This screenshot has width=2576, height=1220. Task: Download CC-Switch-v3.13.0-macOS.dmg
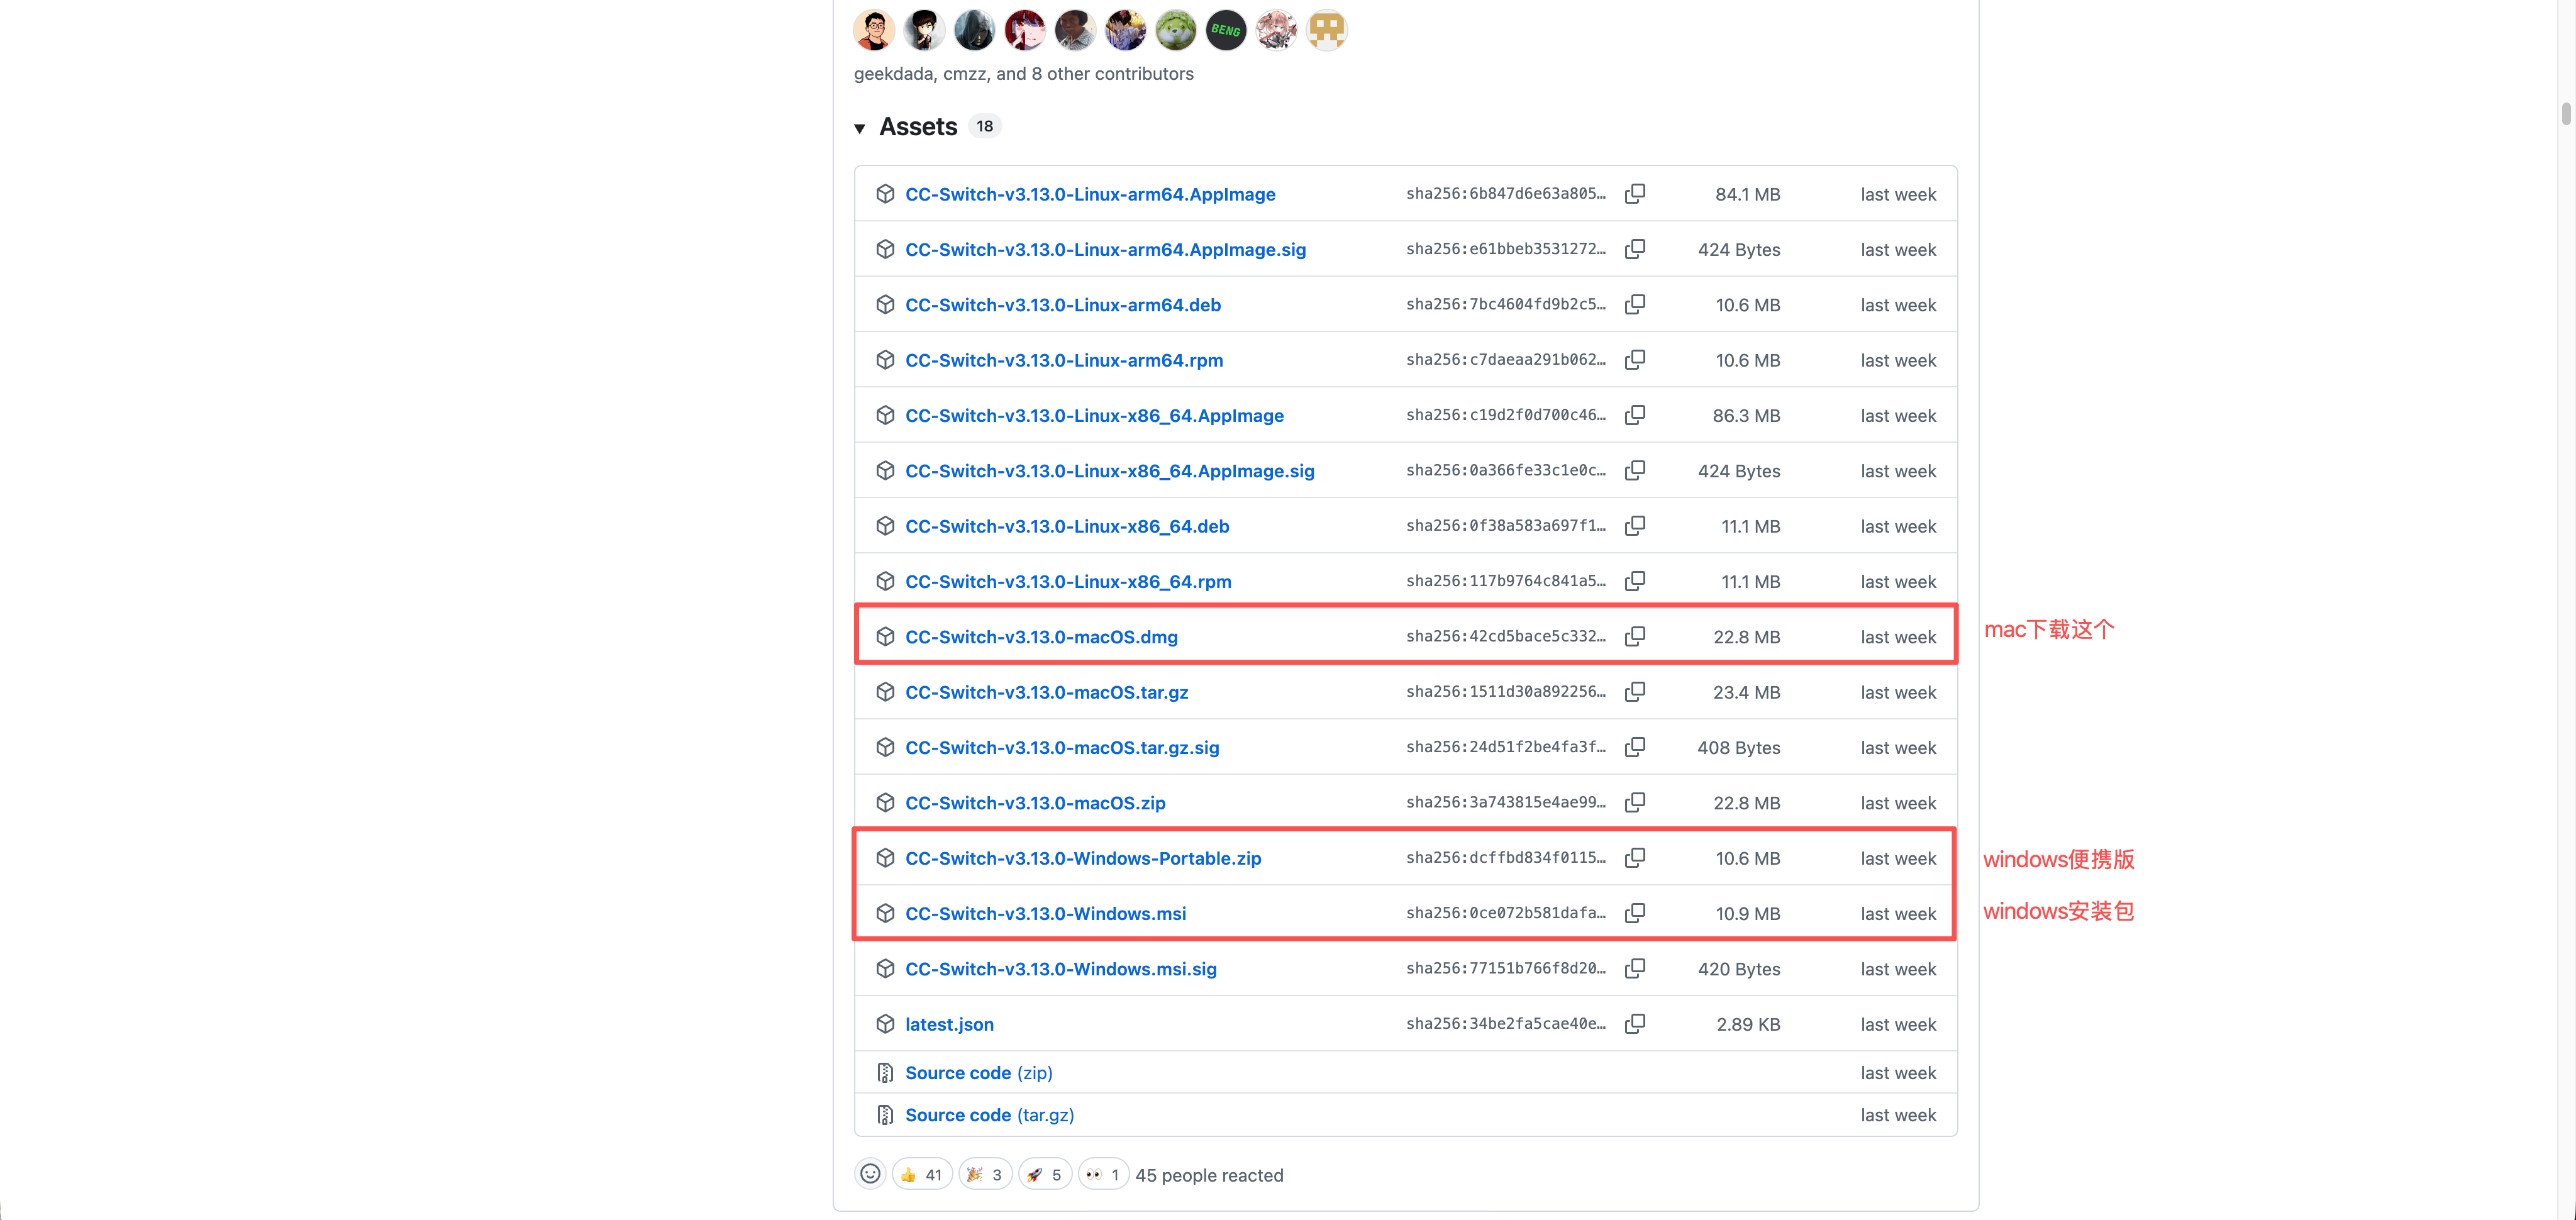(x=1041, y=637)
